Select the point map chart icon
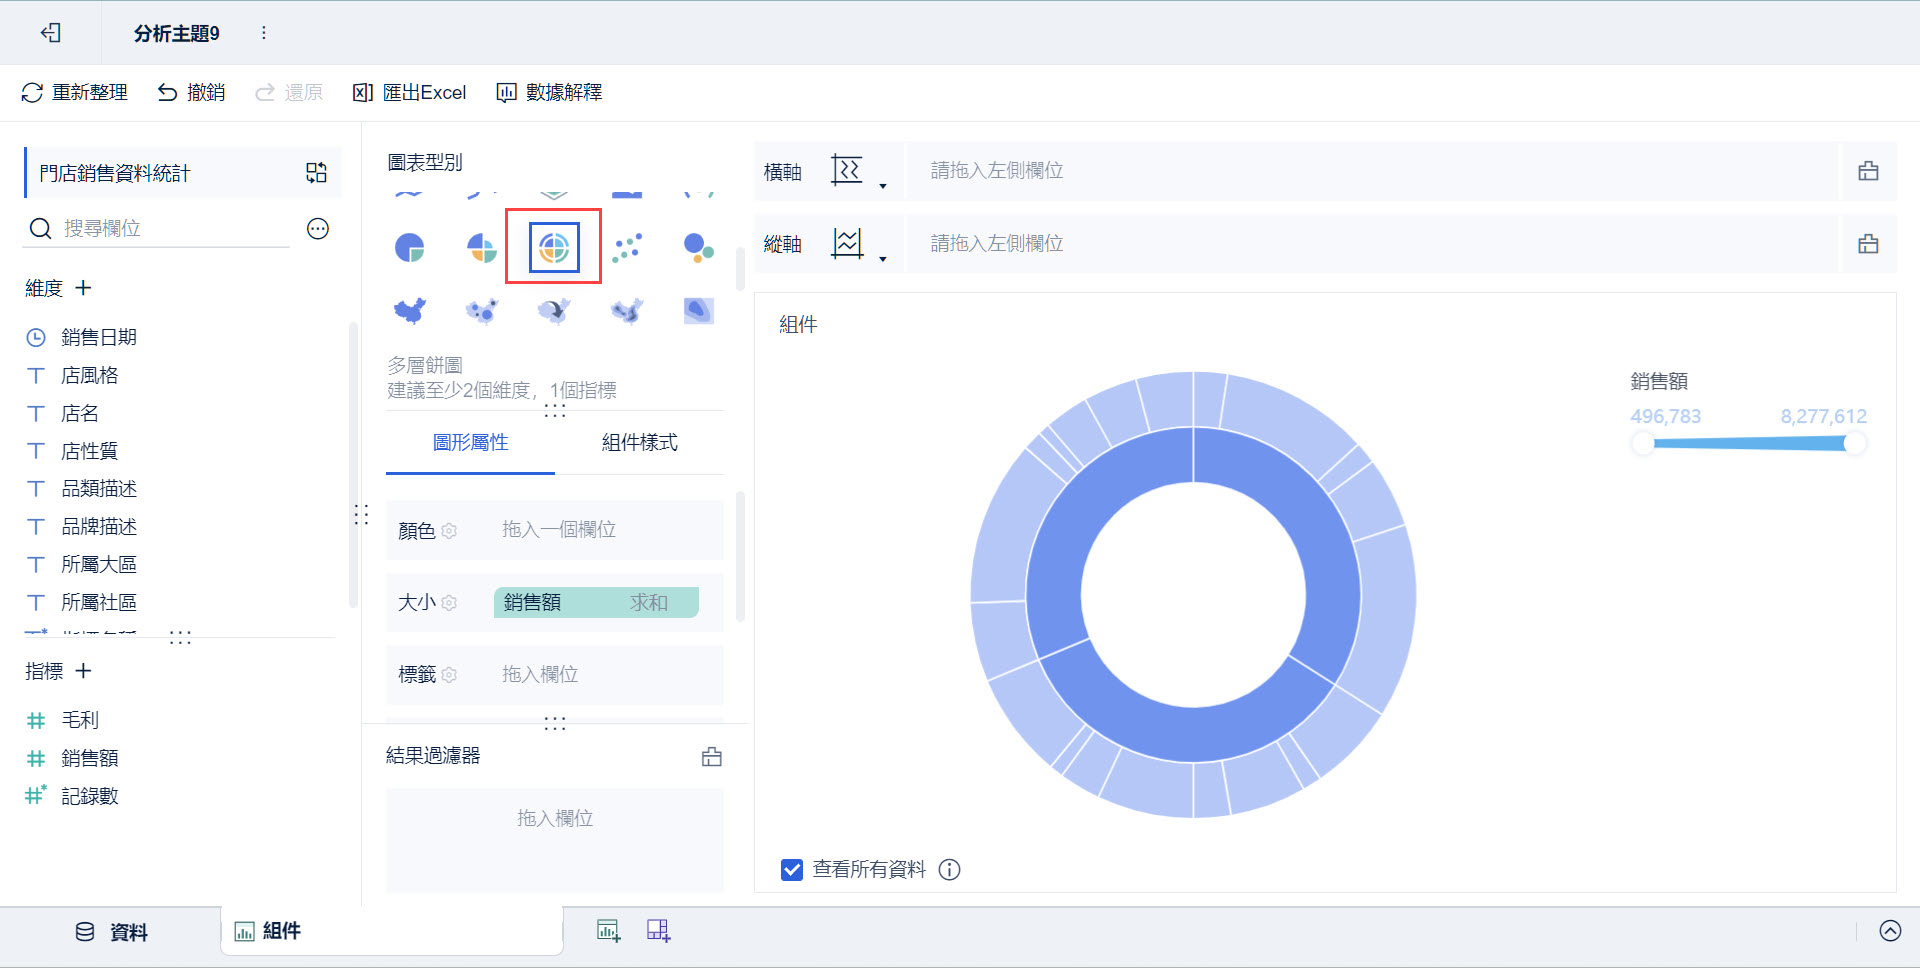Screen dimensions: 1920x968 pyautogui.click(x=482, y=311)
